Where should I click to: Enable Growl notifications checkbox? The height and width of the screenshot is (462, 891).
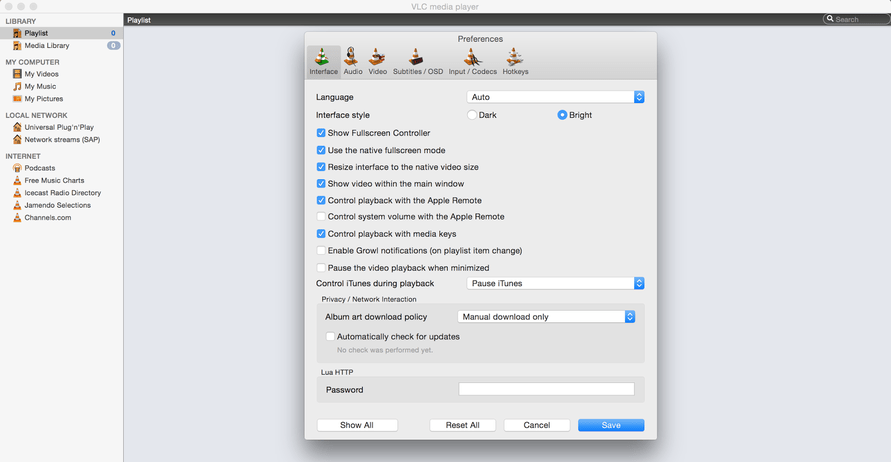[x=321, y=251]
